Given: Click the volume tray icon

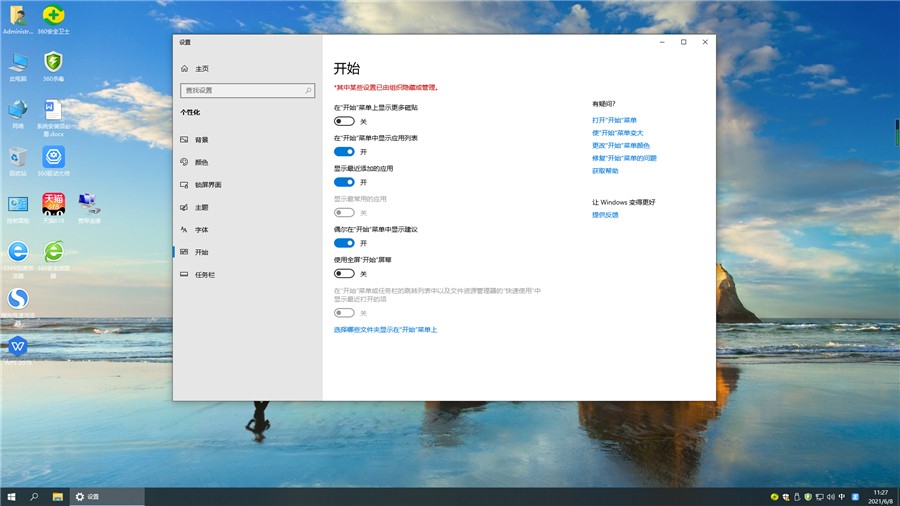Looking at the screenshot, I should [x=831, y=497].
